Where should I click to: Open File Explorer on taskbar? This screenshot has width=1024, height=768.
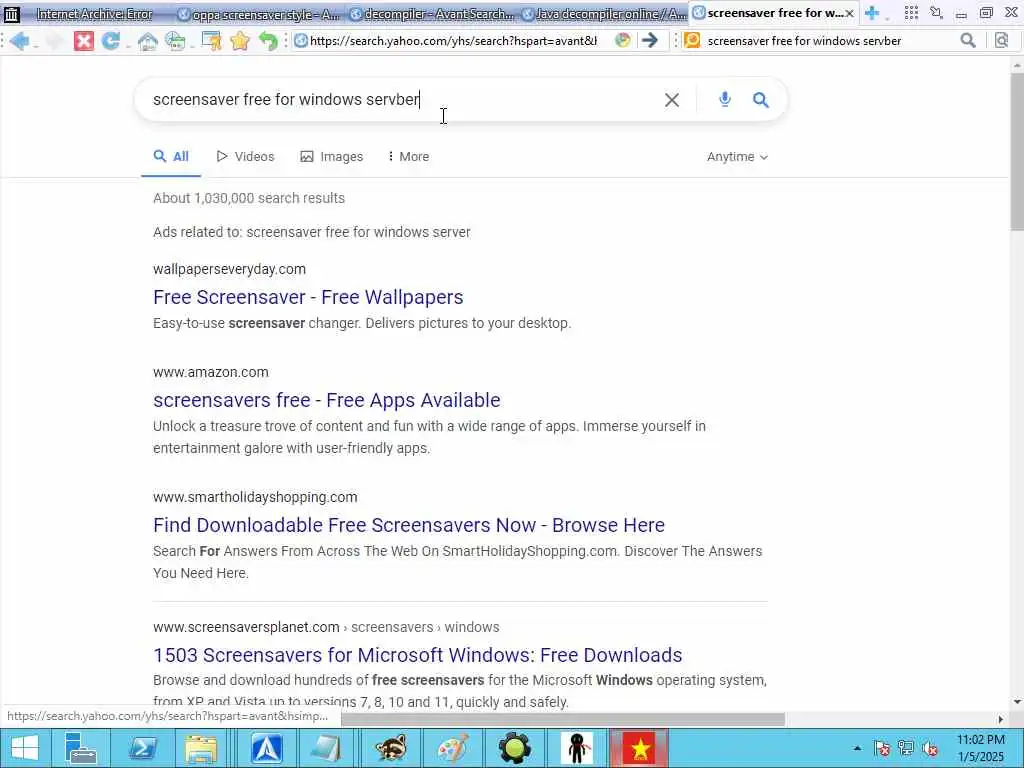pos(200,748)
